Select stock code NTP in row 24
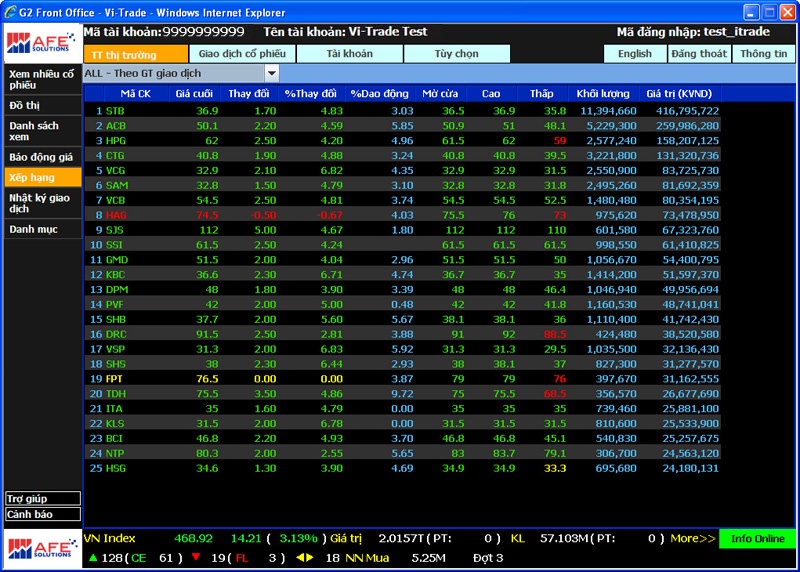The height and width of the screenshot is (572, 800). [115, 453]
